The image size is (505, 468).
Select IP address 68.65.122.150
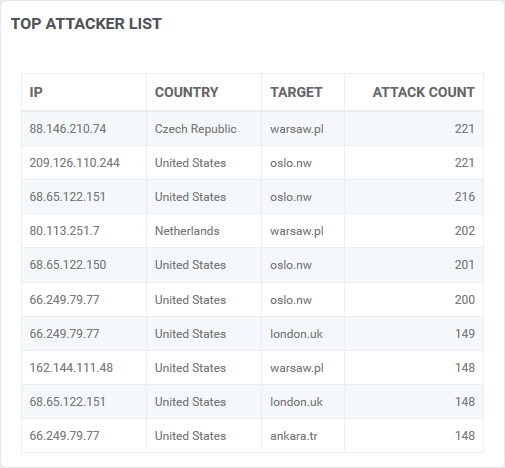coord(68,265)
